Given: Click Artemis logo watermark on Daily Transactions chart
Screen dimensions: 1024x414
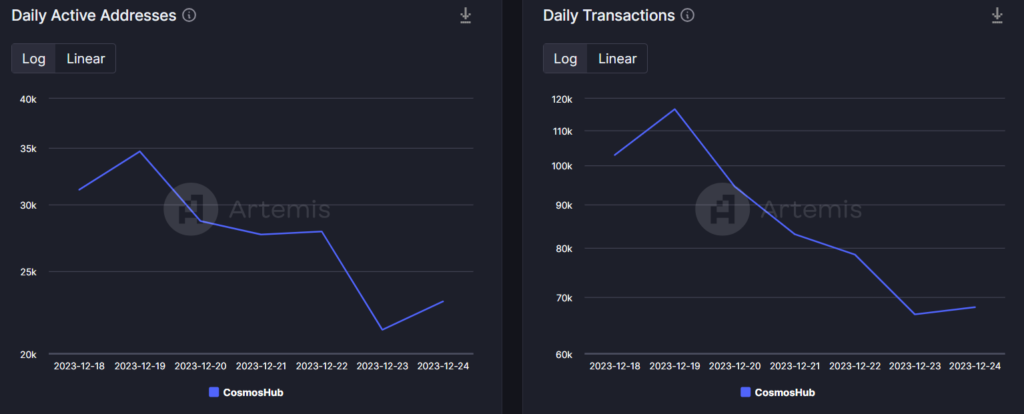Looking at the screenshot, I should coord(722,209).
